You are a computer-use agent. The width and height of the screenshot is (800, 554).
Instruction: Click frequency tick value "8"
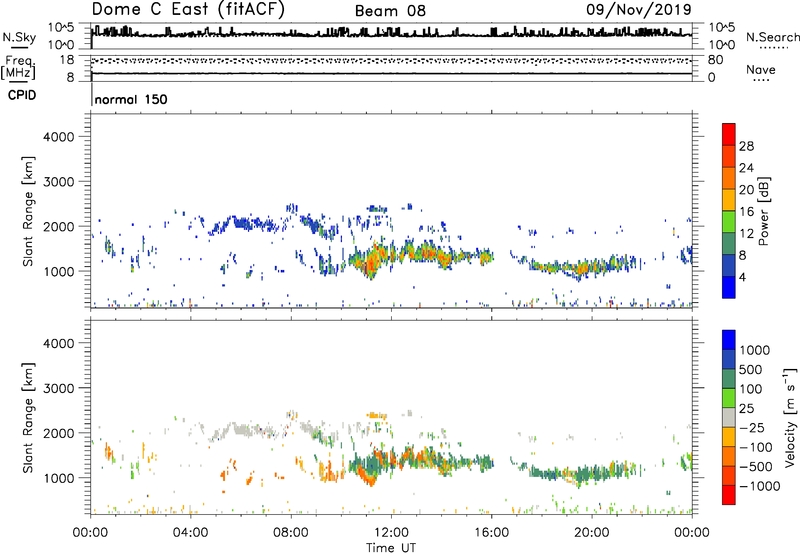point(70,77)
